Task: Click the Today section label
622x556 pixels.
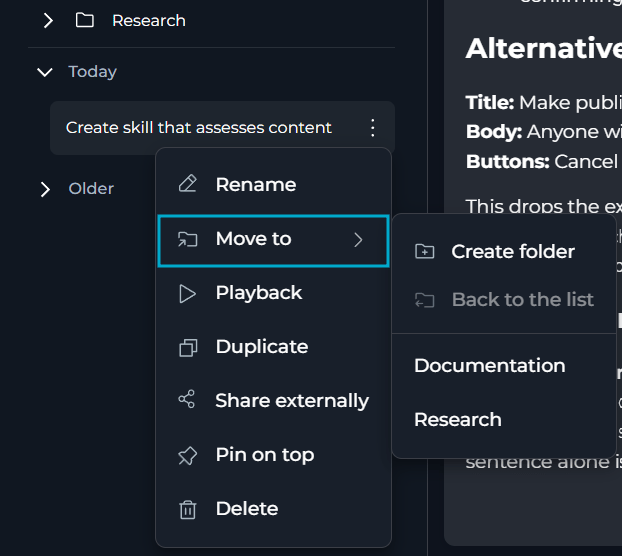Action: [x=92, y=72]
